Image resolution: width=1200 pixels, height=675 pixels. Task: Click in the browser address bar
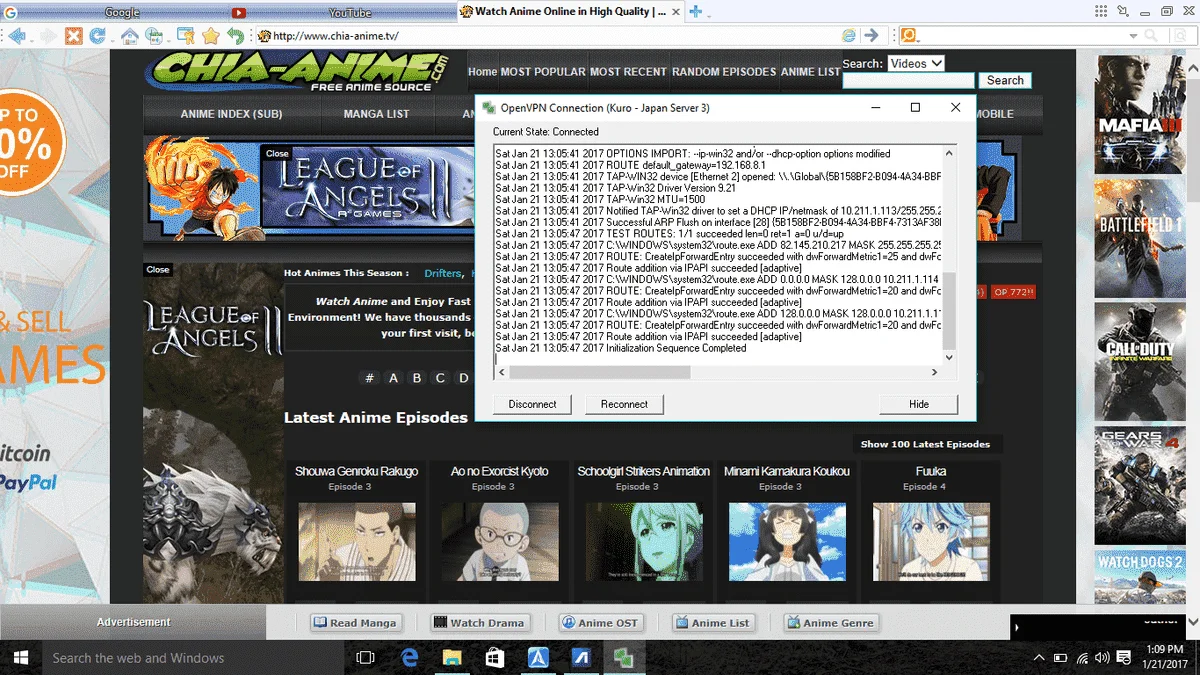click(545, 36)
